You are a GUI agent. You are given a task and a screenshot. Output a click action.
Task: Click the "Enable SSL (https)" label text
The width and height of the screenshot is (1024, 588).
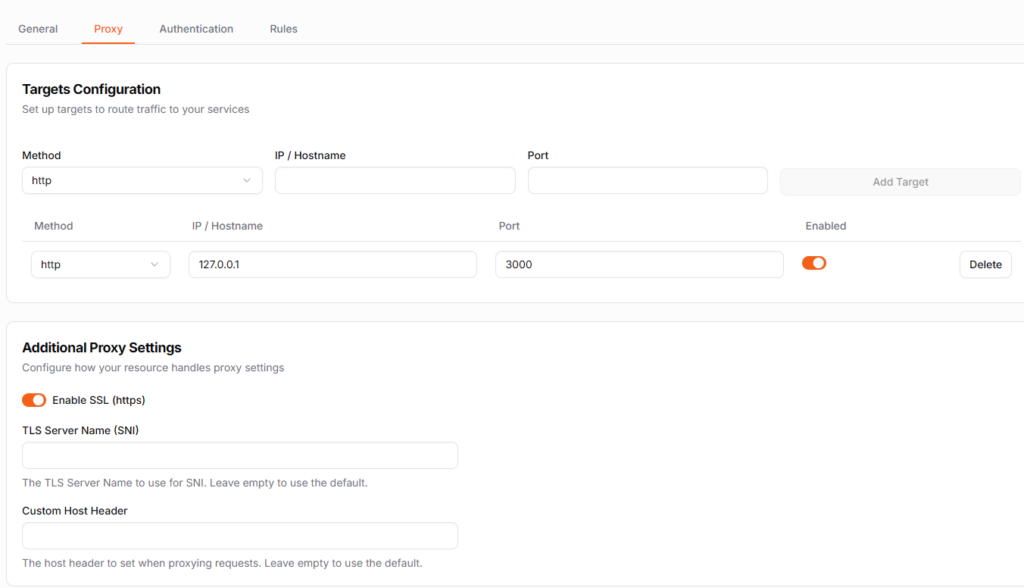(99, 400)
